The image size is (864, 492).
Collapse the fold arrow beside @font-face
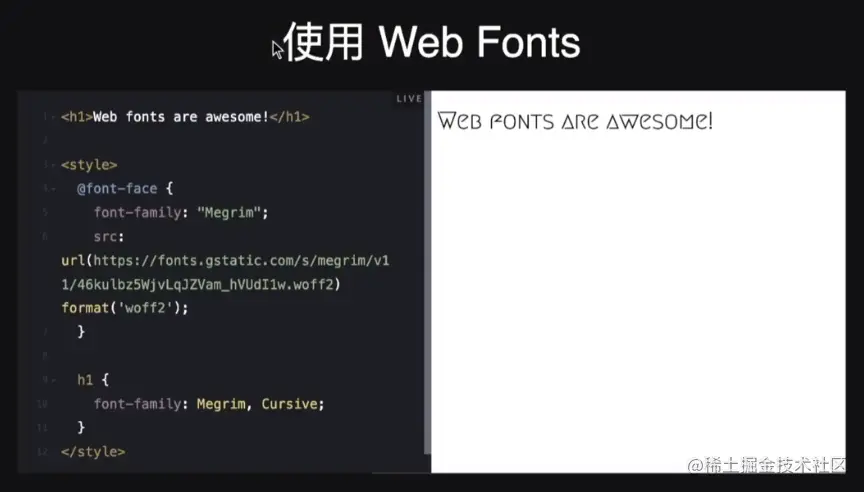[53, 189]
